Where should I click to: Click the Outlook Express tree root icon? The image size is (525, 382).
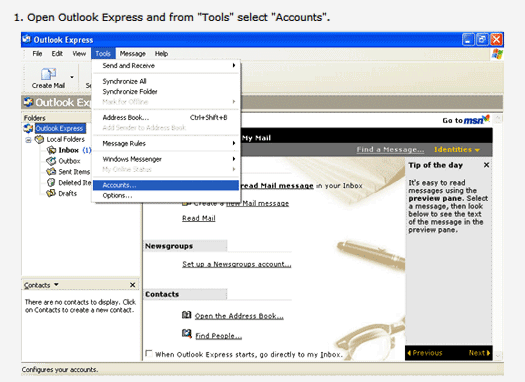click(x=28, y=128)
